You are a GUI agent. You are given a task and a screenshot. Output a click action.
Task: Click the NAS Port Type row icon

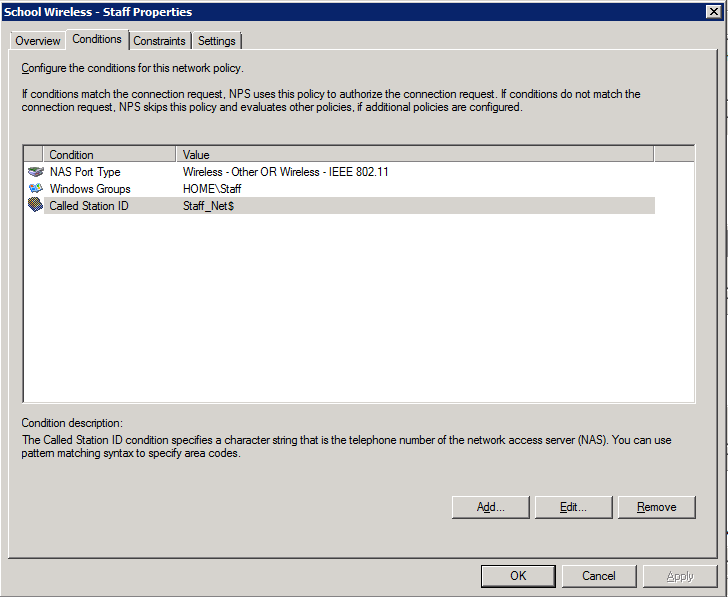[x=35, y=172]
